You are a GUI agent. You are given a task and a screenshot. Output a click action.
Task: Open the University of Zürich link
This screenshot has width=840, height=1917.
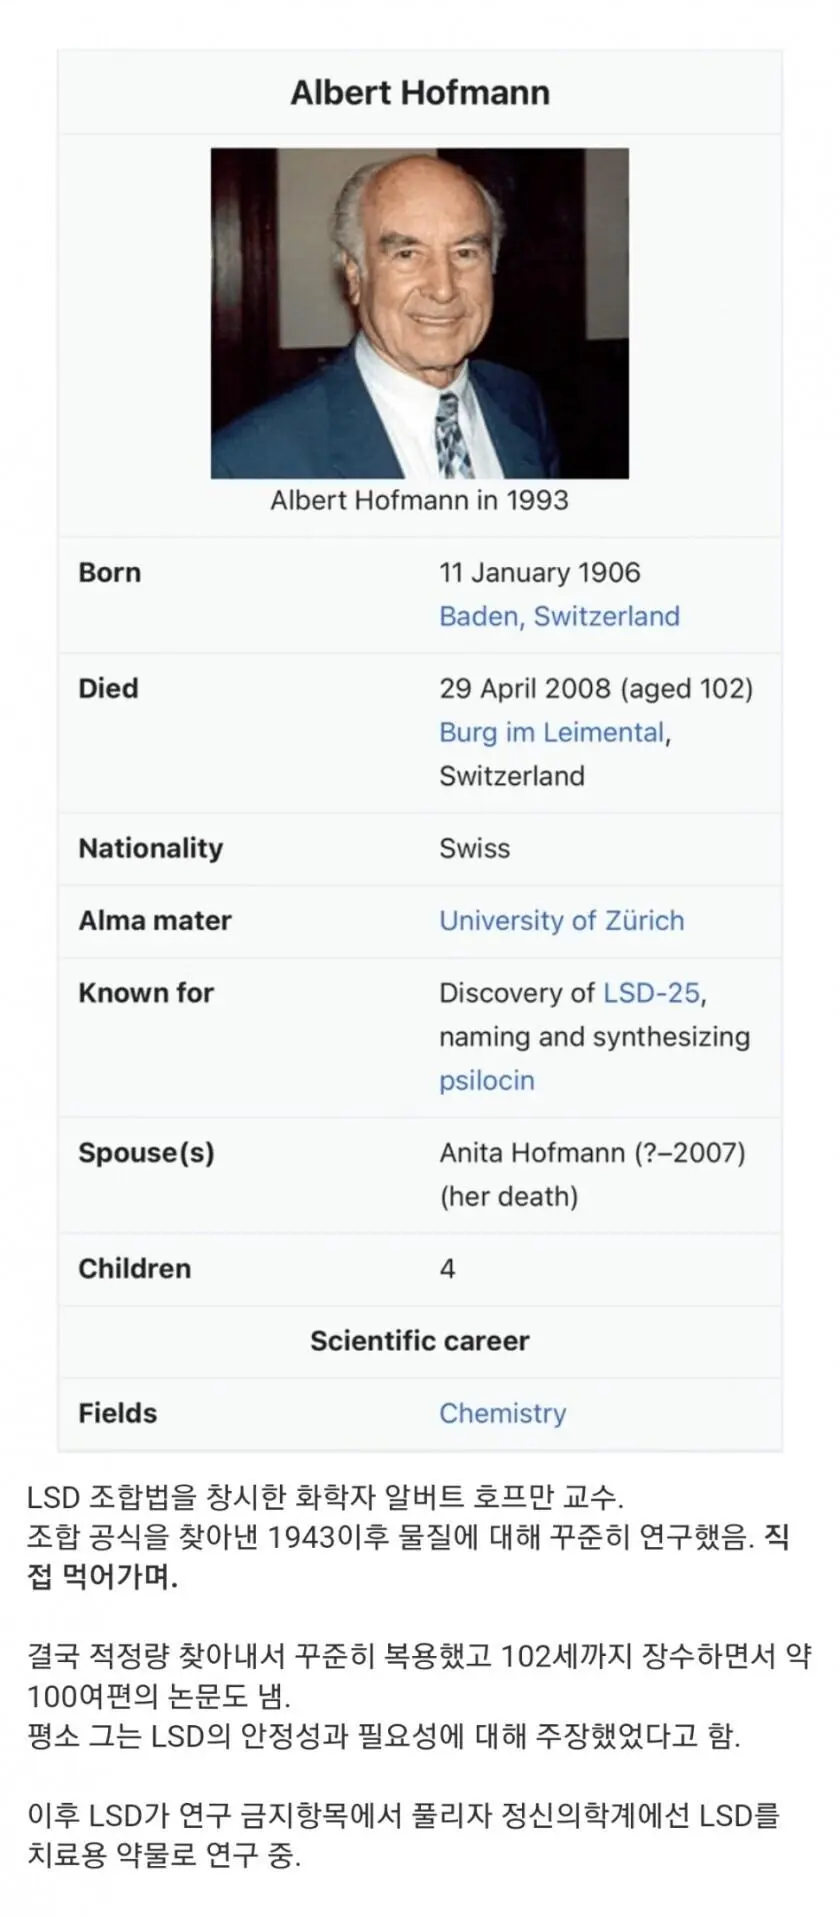[x=561, y=920]
